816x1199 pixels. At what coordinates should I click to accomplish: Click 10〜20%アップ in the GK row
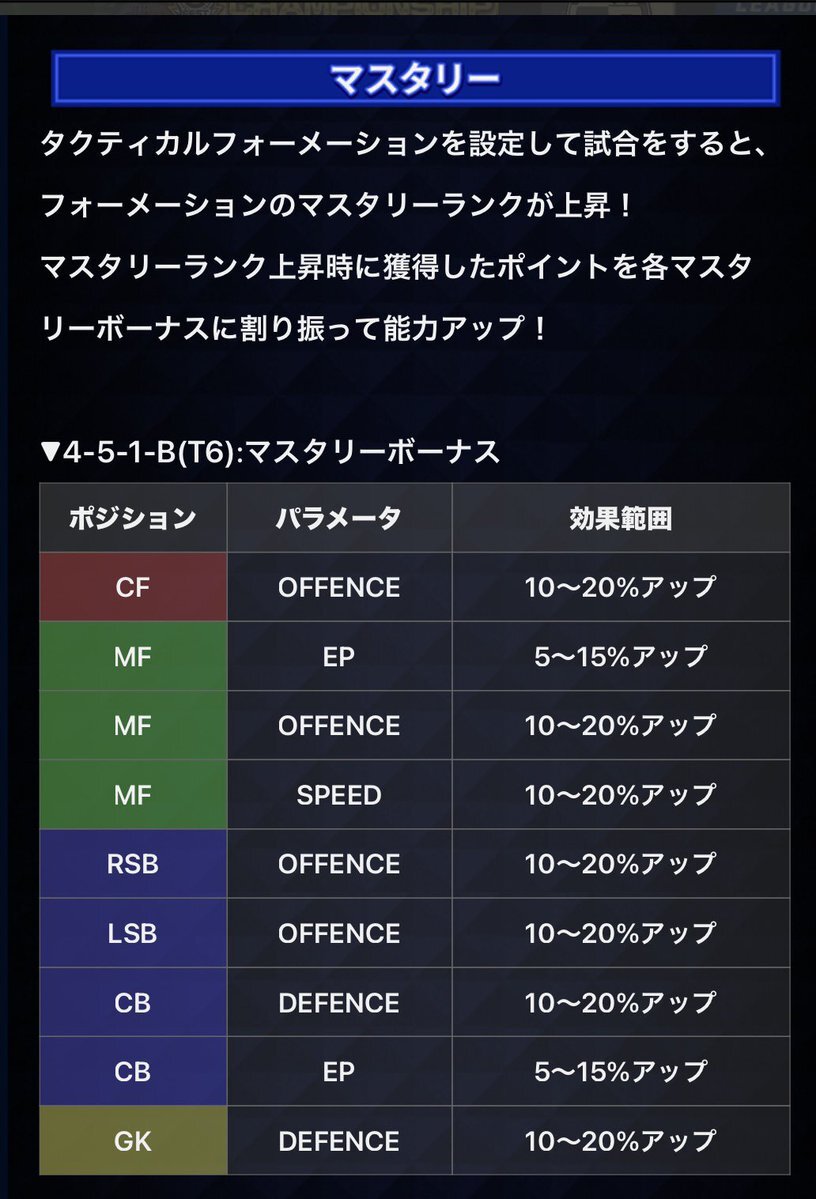(x=620, y=1141)
